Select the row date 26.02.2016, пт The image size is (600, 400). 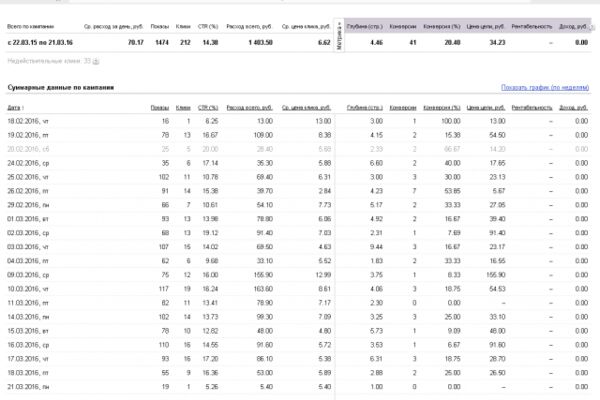click(x=28, y=191)
